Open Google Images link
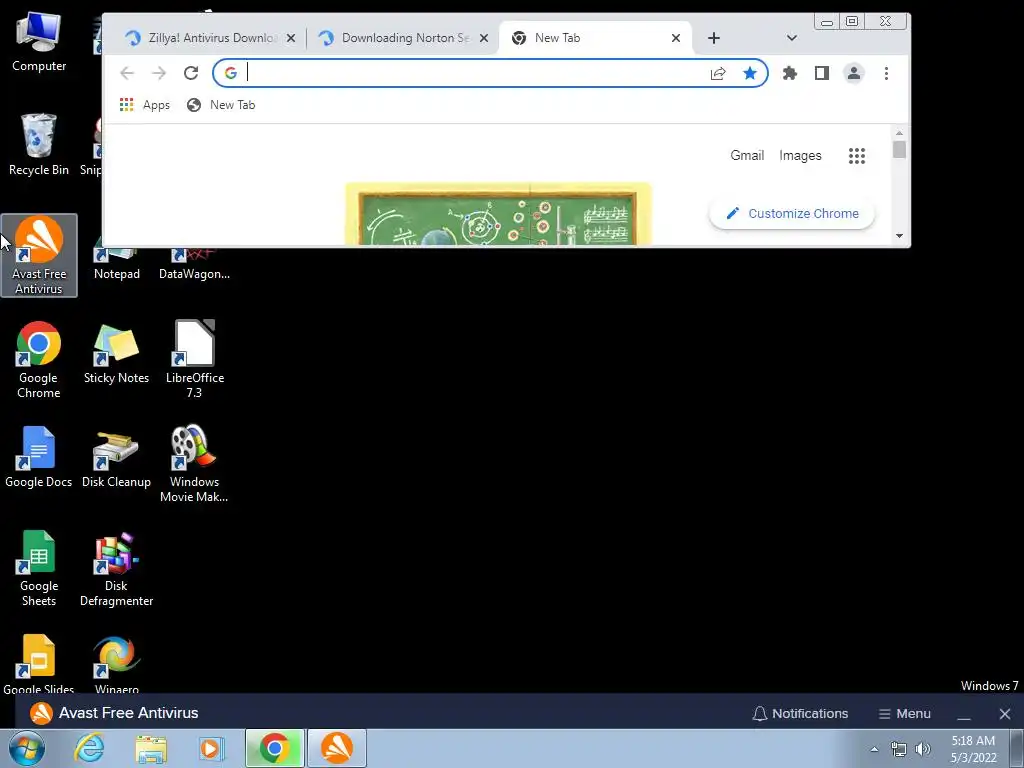 click(x=800, y=155)
